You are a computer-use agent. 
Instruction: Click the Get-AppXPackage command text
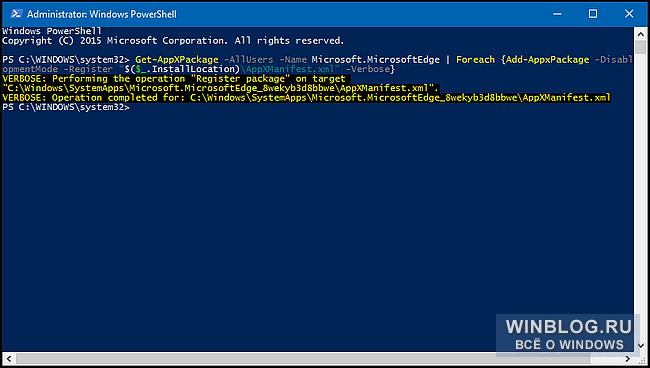[177, 60]
